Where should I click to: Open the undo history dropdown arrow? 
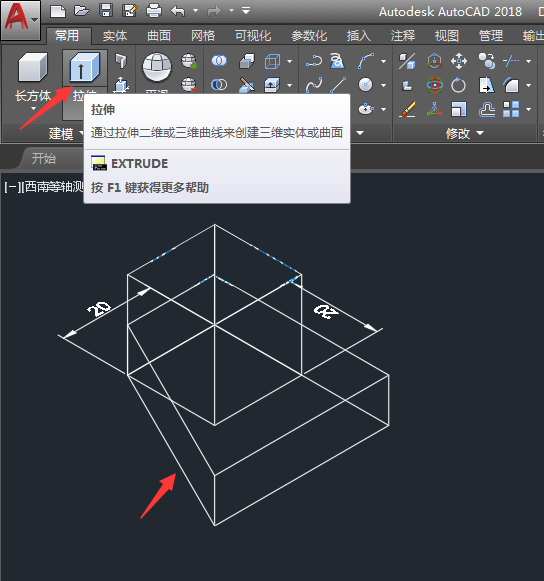click(x=195, y=11)
